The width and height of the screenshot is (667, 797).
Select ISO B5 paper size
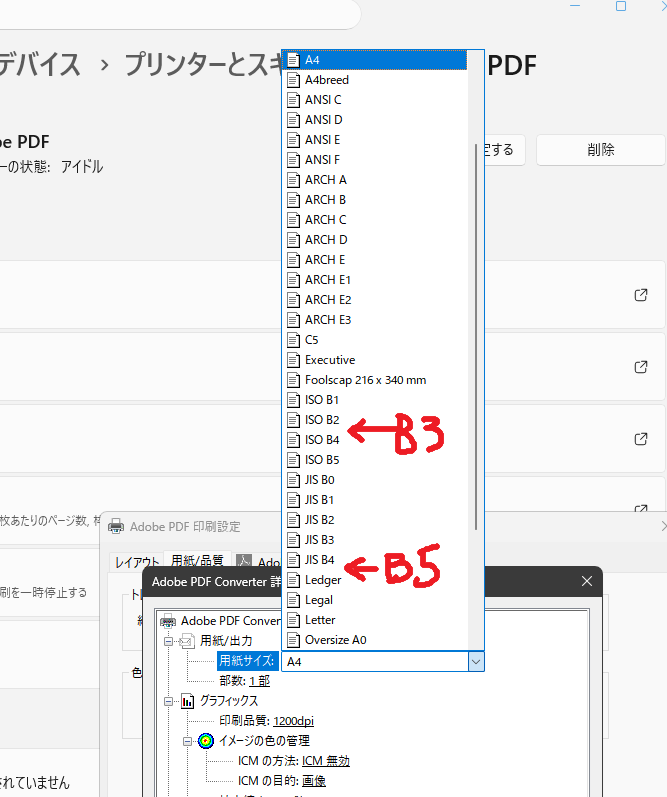point(375,460)
